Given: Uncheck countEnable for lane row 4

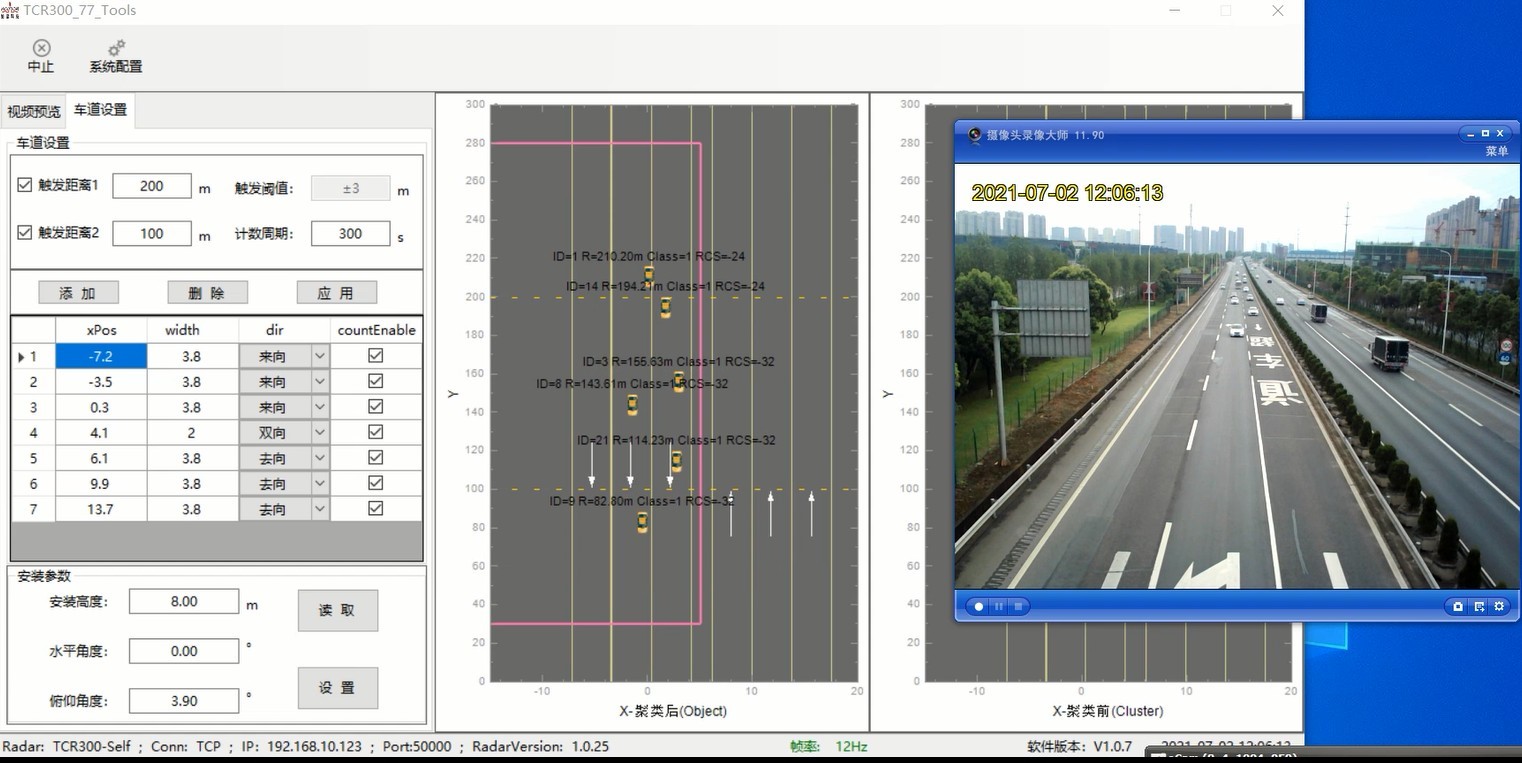Looking at the screenshot, I should pos(376,432).
